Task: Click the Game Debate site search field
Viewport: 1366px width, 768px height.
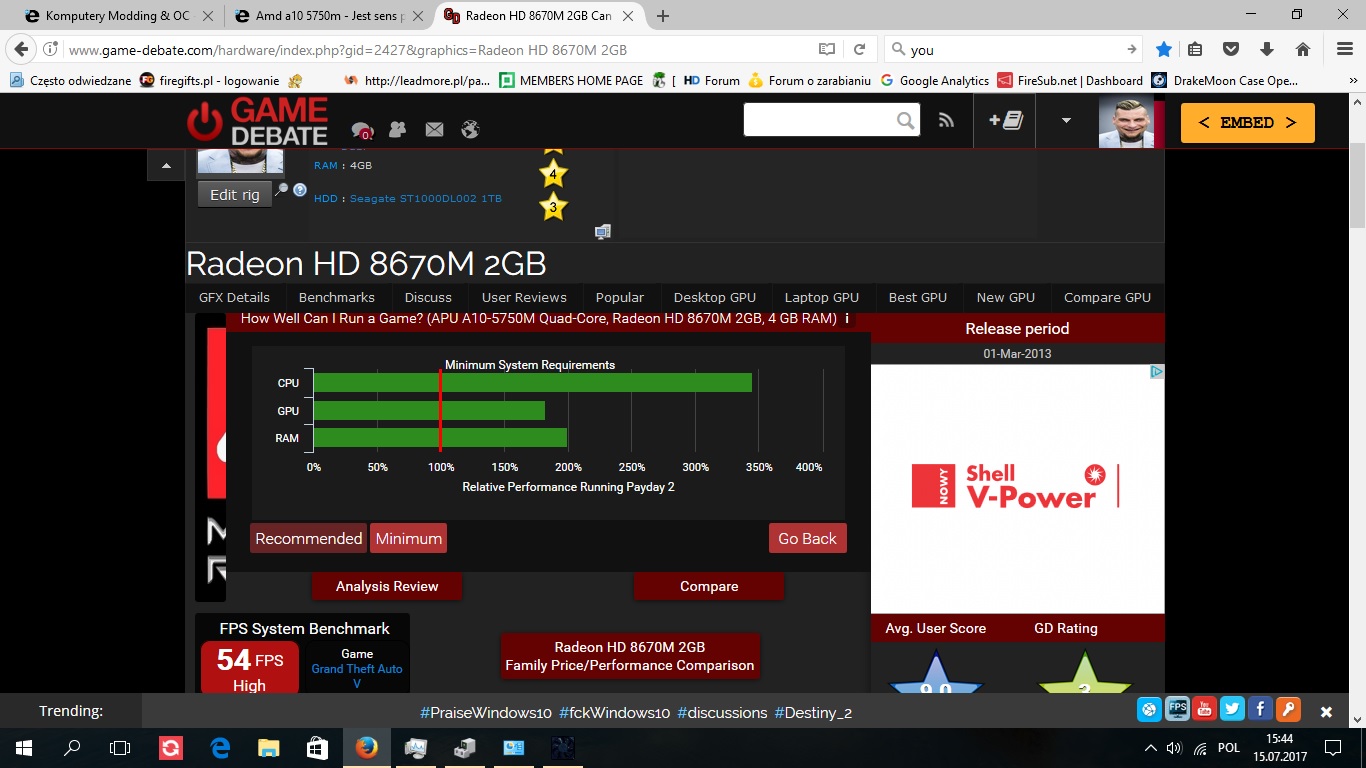Action: point(819,121)
